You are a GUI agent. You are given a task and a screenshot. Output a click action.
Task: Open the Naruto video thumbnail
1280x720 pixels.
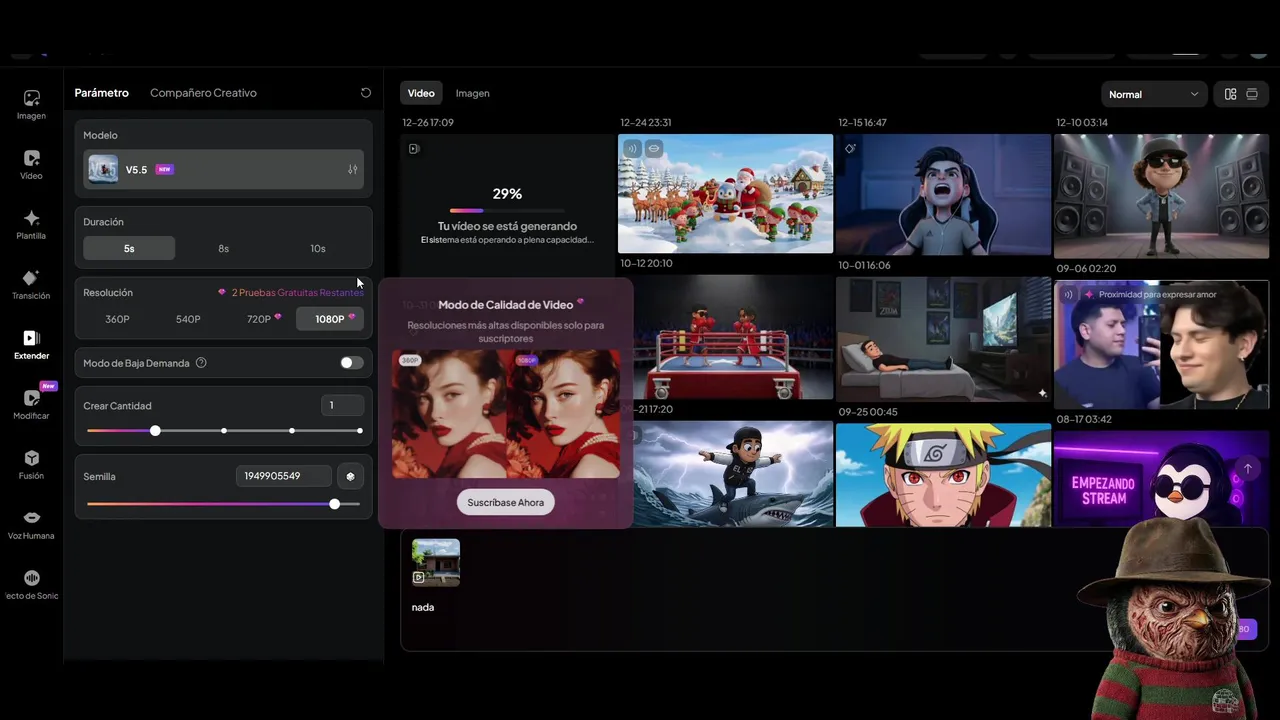click(943, 475)
